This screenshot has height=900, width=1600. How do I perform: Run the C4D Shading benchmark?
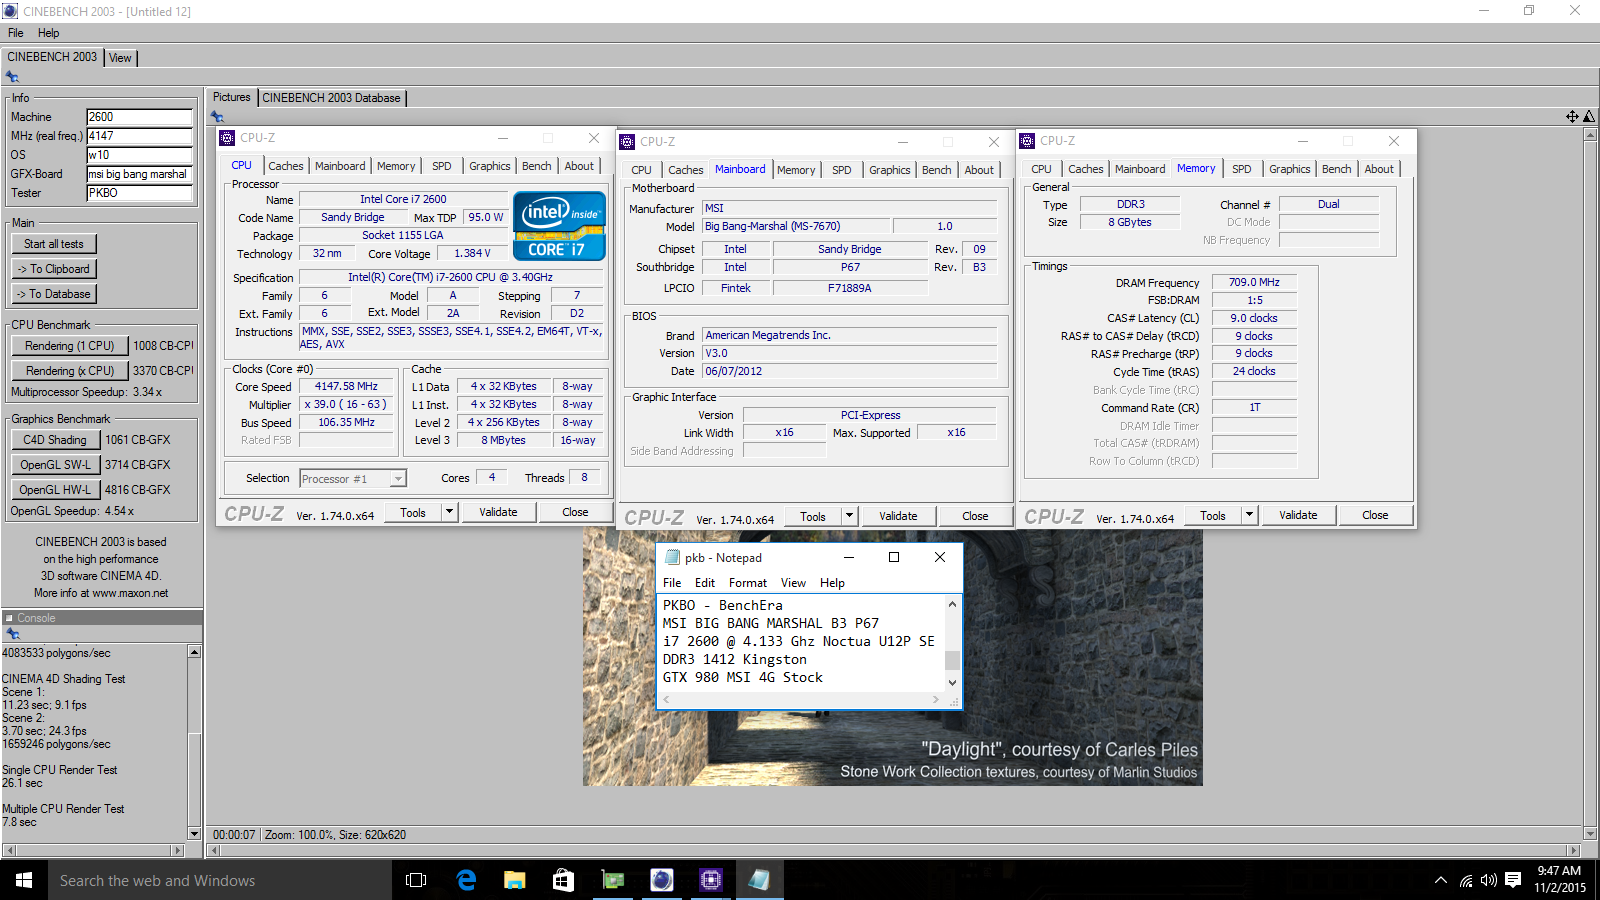(55, 440)
